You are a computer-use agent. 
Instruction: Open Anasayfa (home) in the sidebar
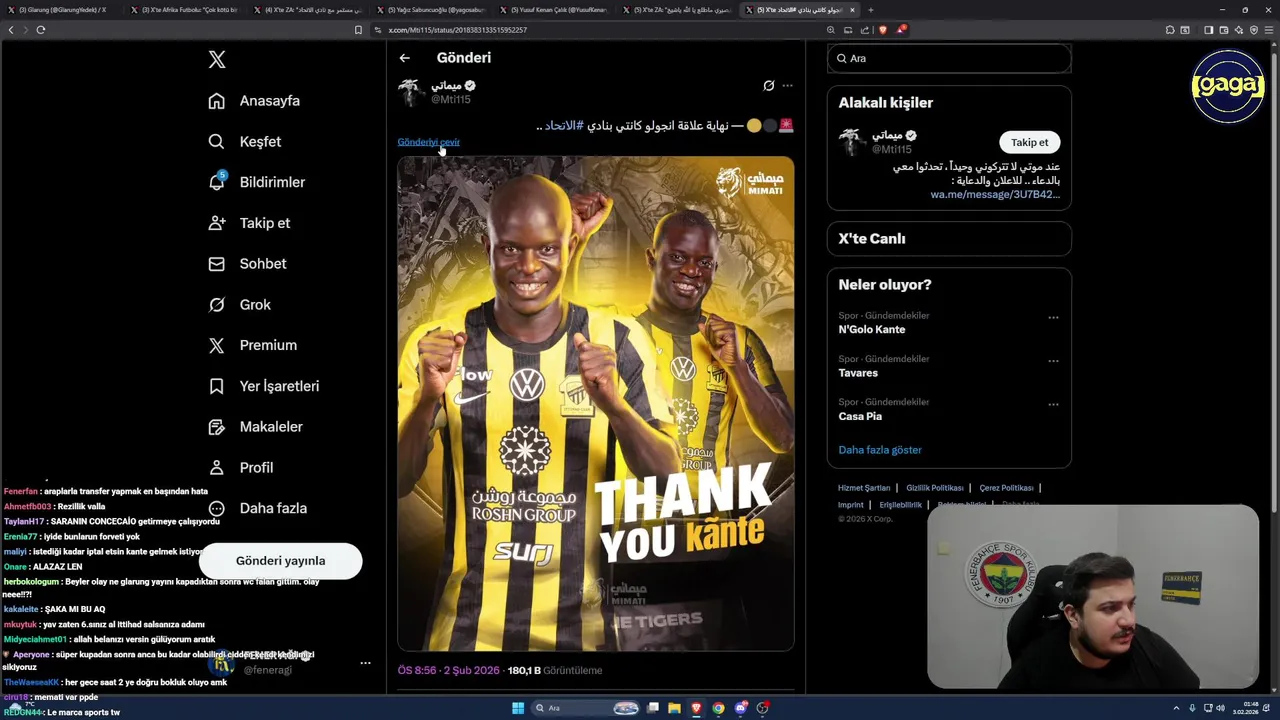click(x=254, y=101)
